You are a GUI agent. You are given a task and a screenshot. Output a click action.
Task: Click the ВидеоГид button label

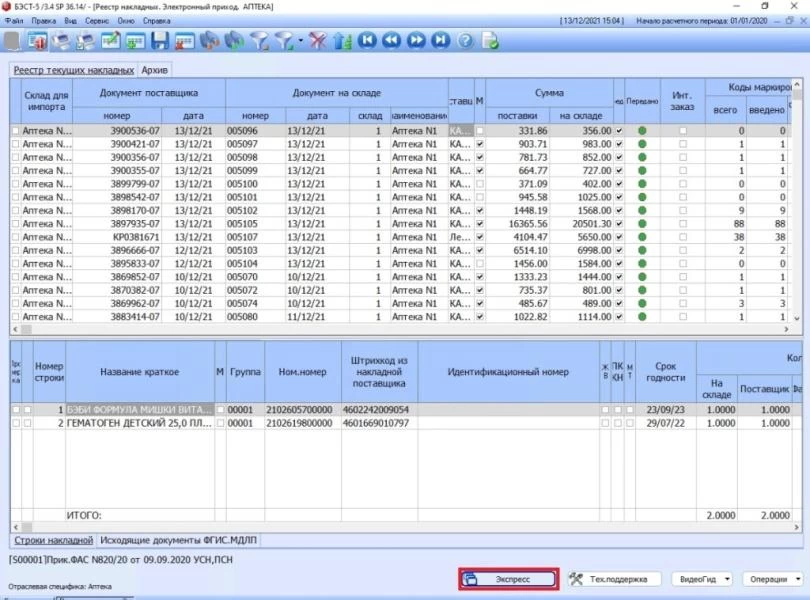698,579
